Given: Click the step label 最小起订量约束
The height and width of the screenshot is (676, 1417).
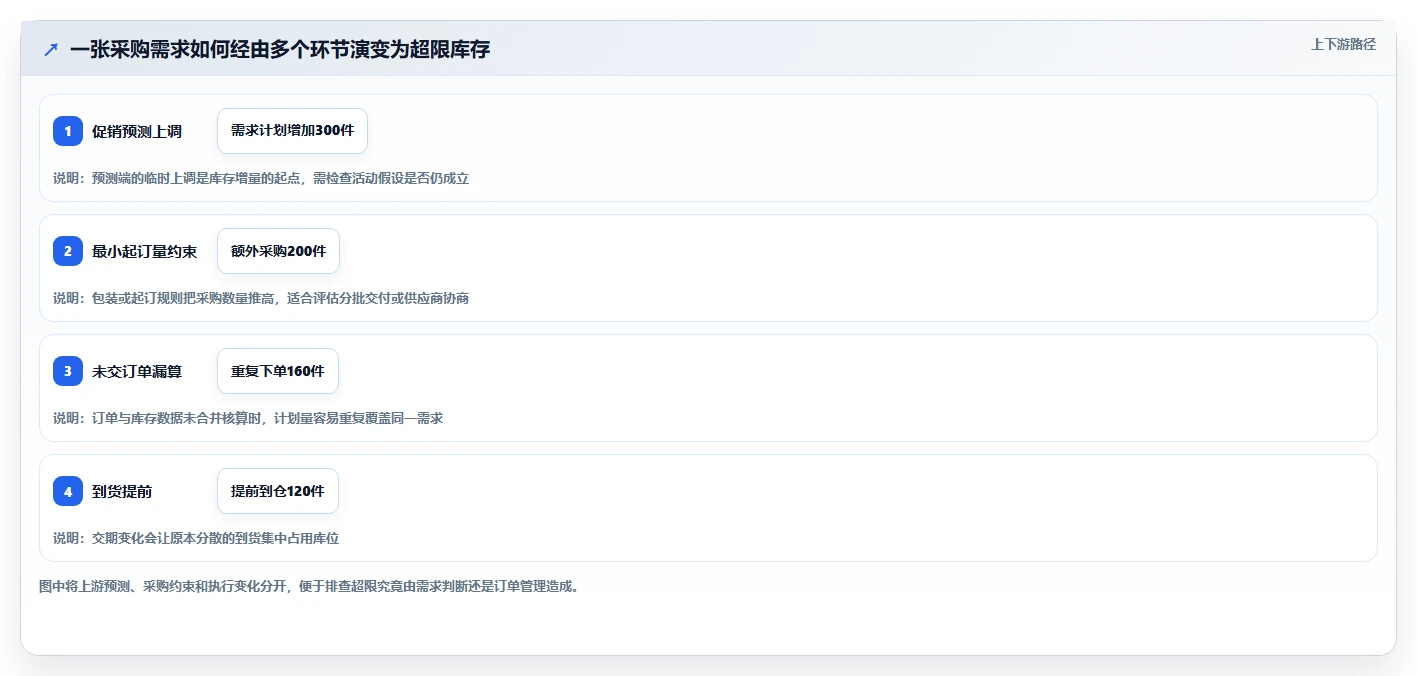Looking at the screenshot, I should click(x=144, y=251).
